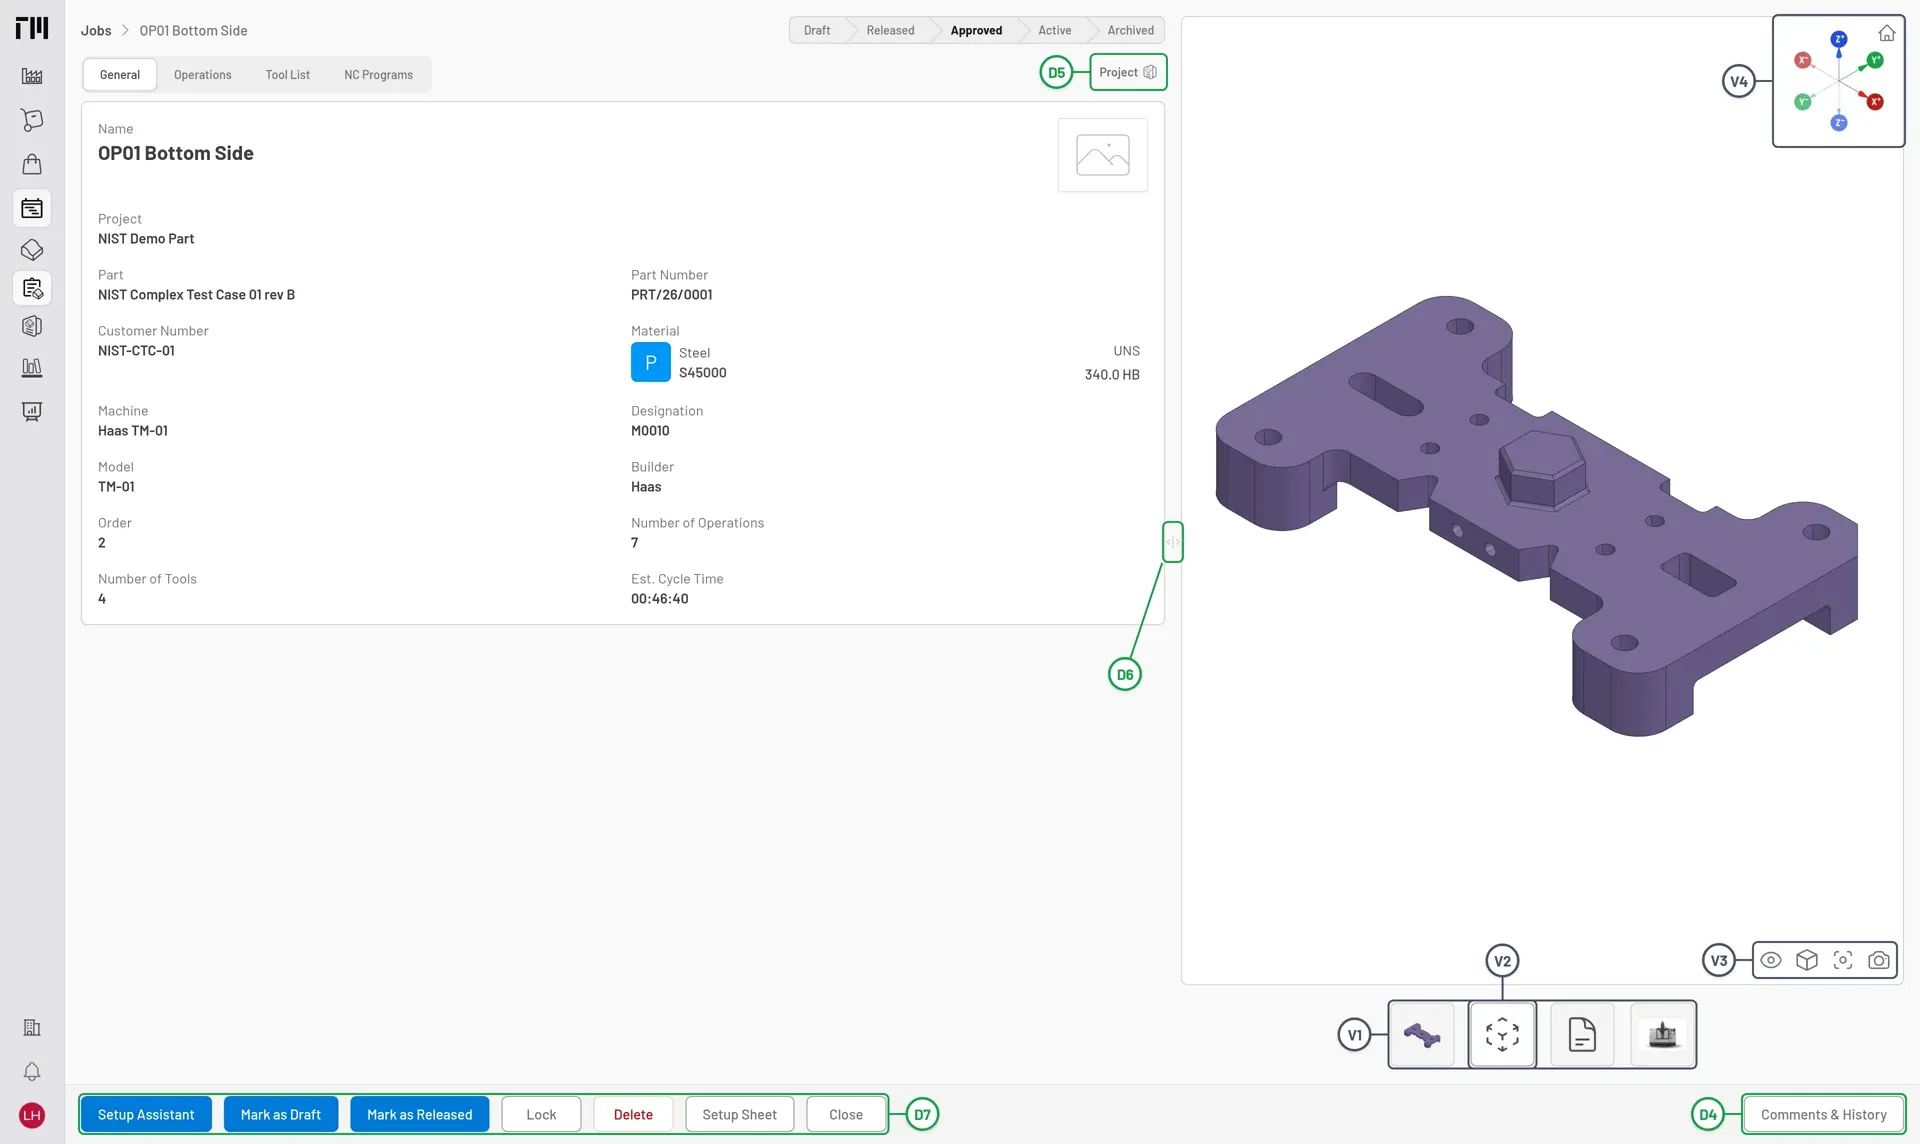Switch to the Operations tab
The width and height of the screenshot is (1920, 1144).
[202, 75]
